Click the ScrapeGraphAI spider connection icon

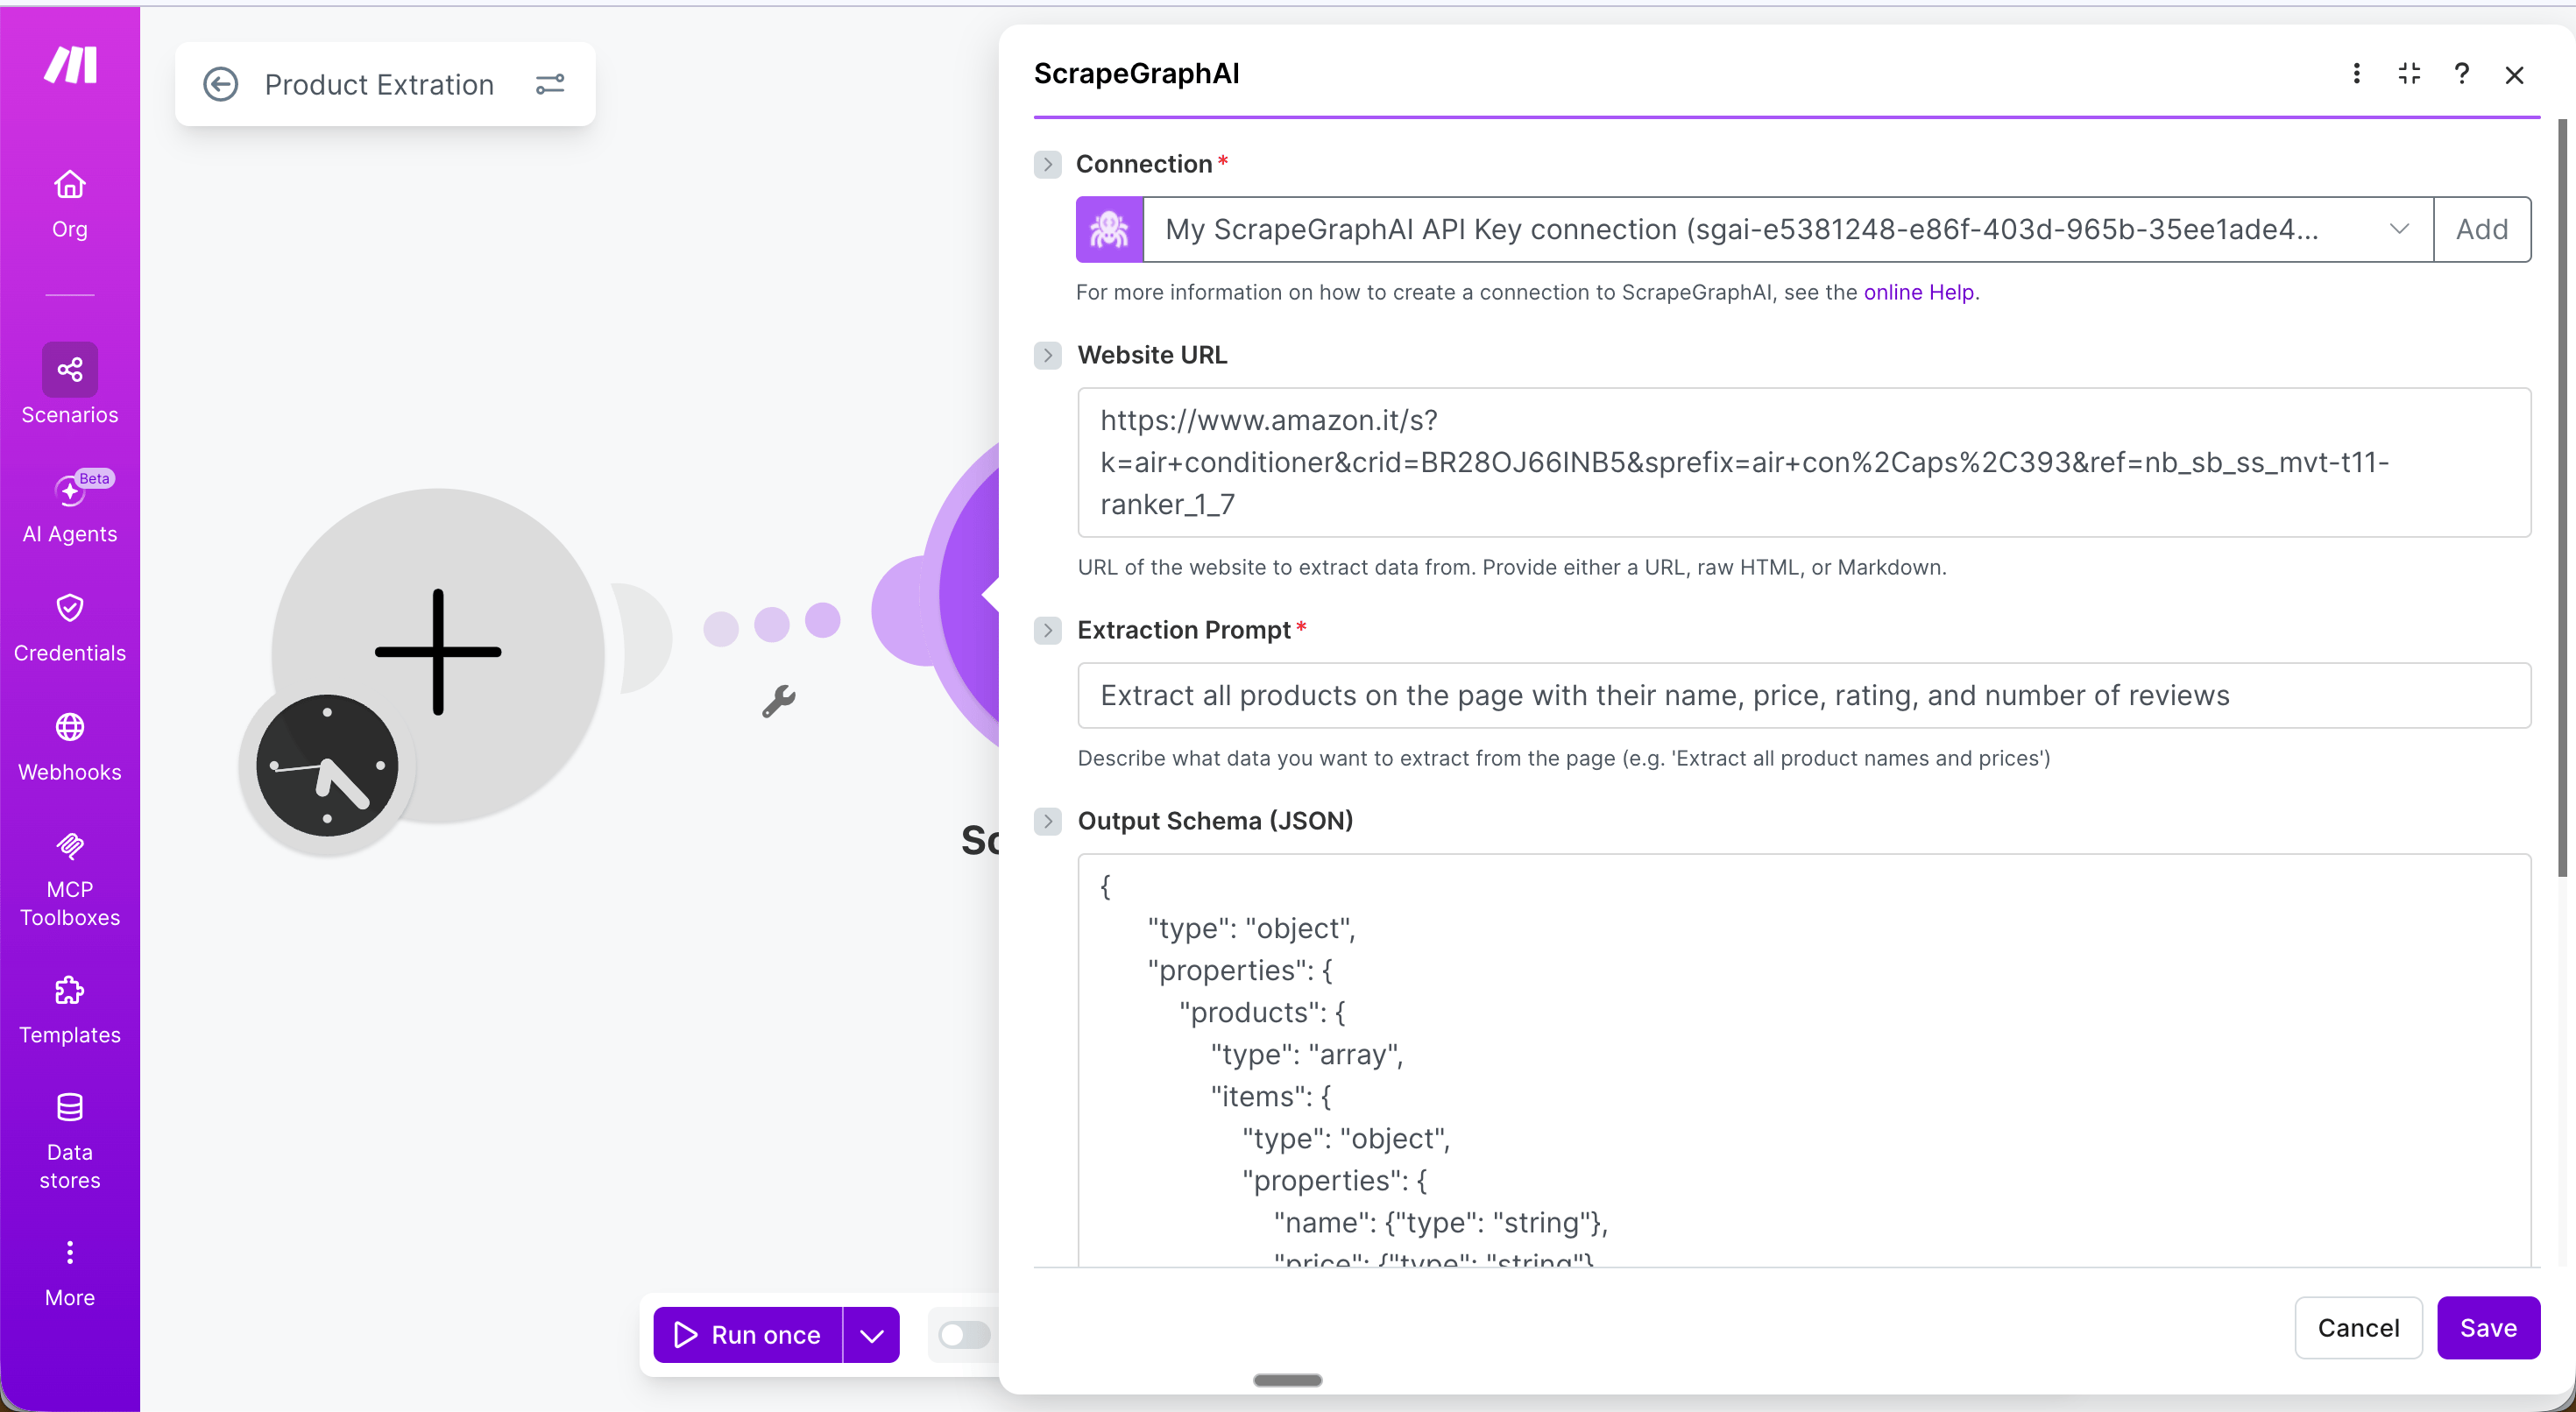click(1109, 230)
